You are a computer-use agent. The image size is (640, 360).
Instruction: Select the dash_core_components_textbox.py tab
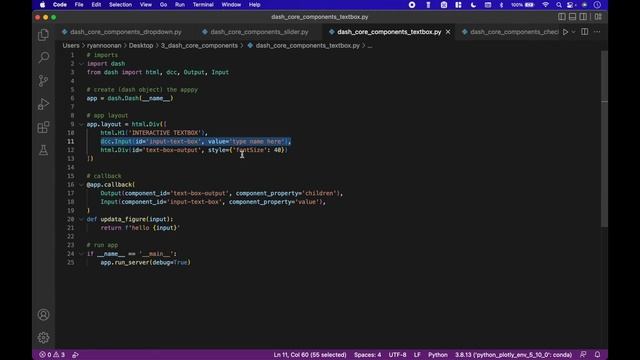pyautogui.click(x=389, y=32)
